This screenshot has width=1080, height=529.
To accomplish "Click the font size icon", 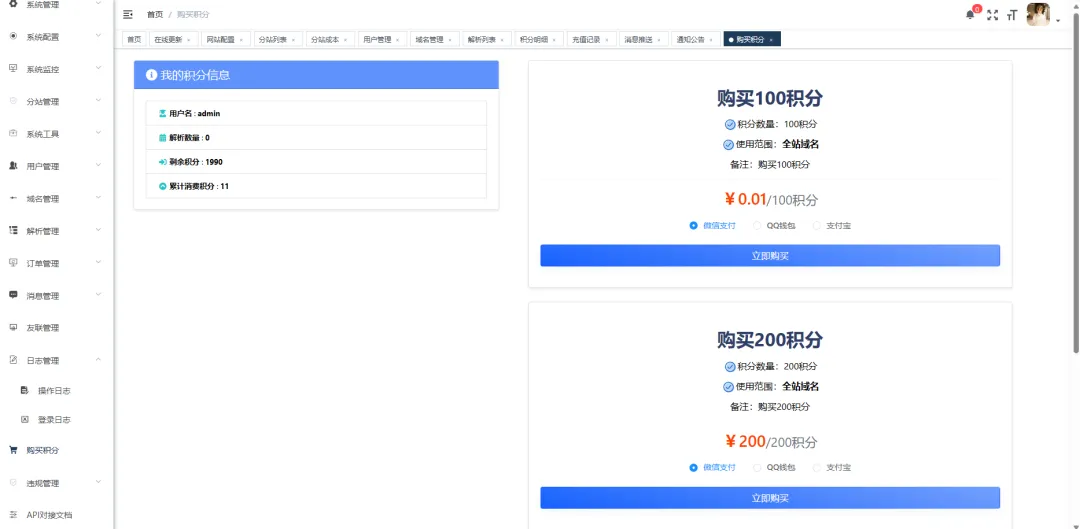I will pyautogui.click(x=1012, y=15).
